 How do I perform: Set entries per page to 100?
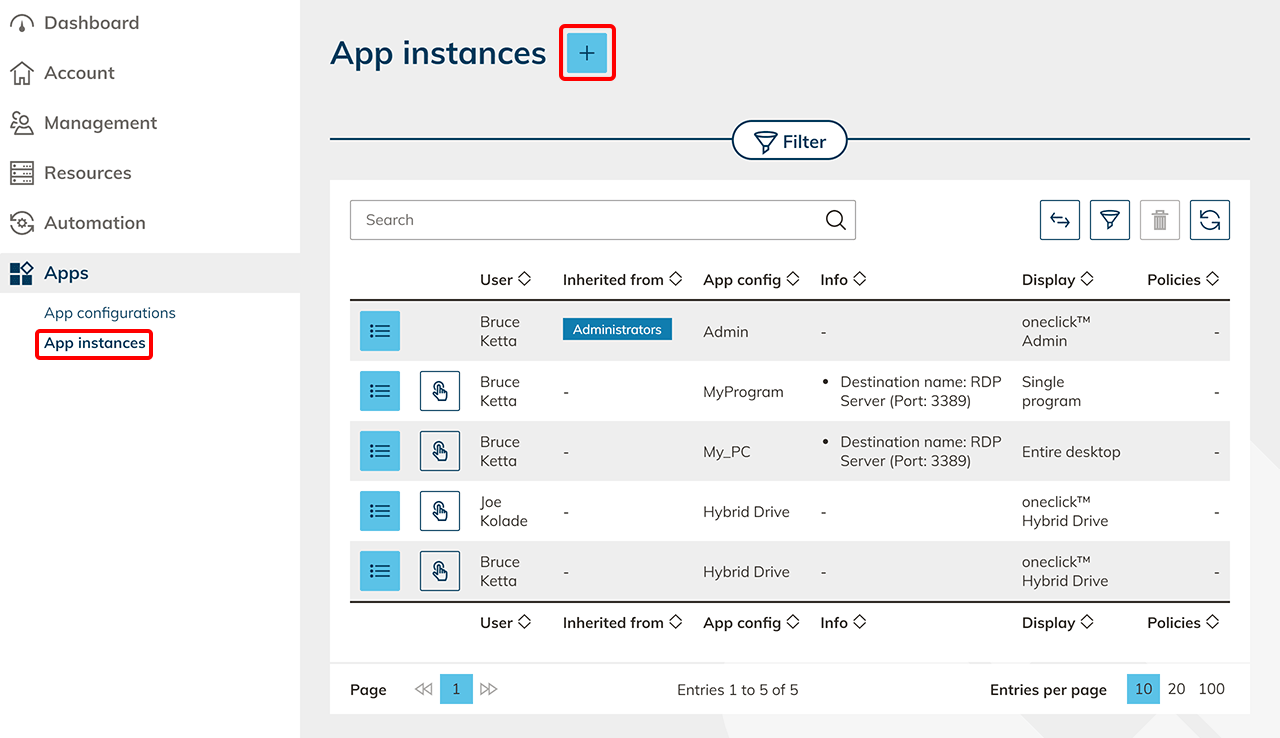tap(1211, 689)
